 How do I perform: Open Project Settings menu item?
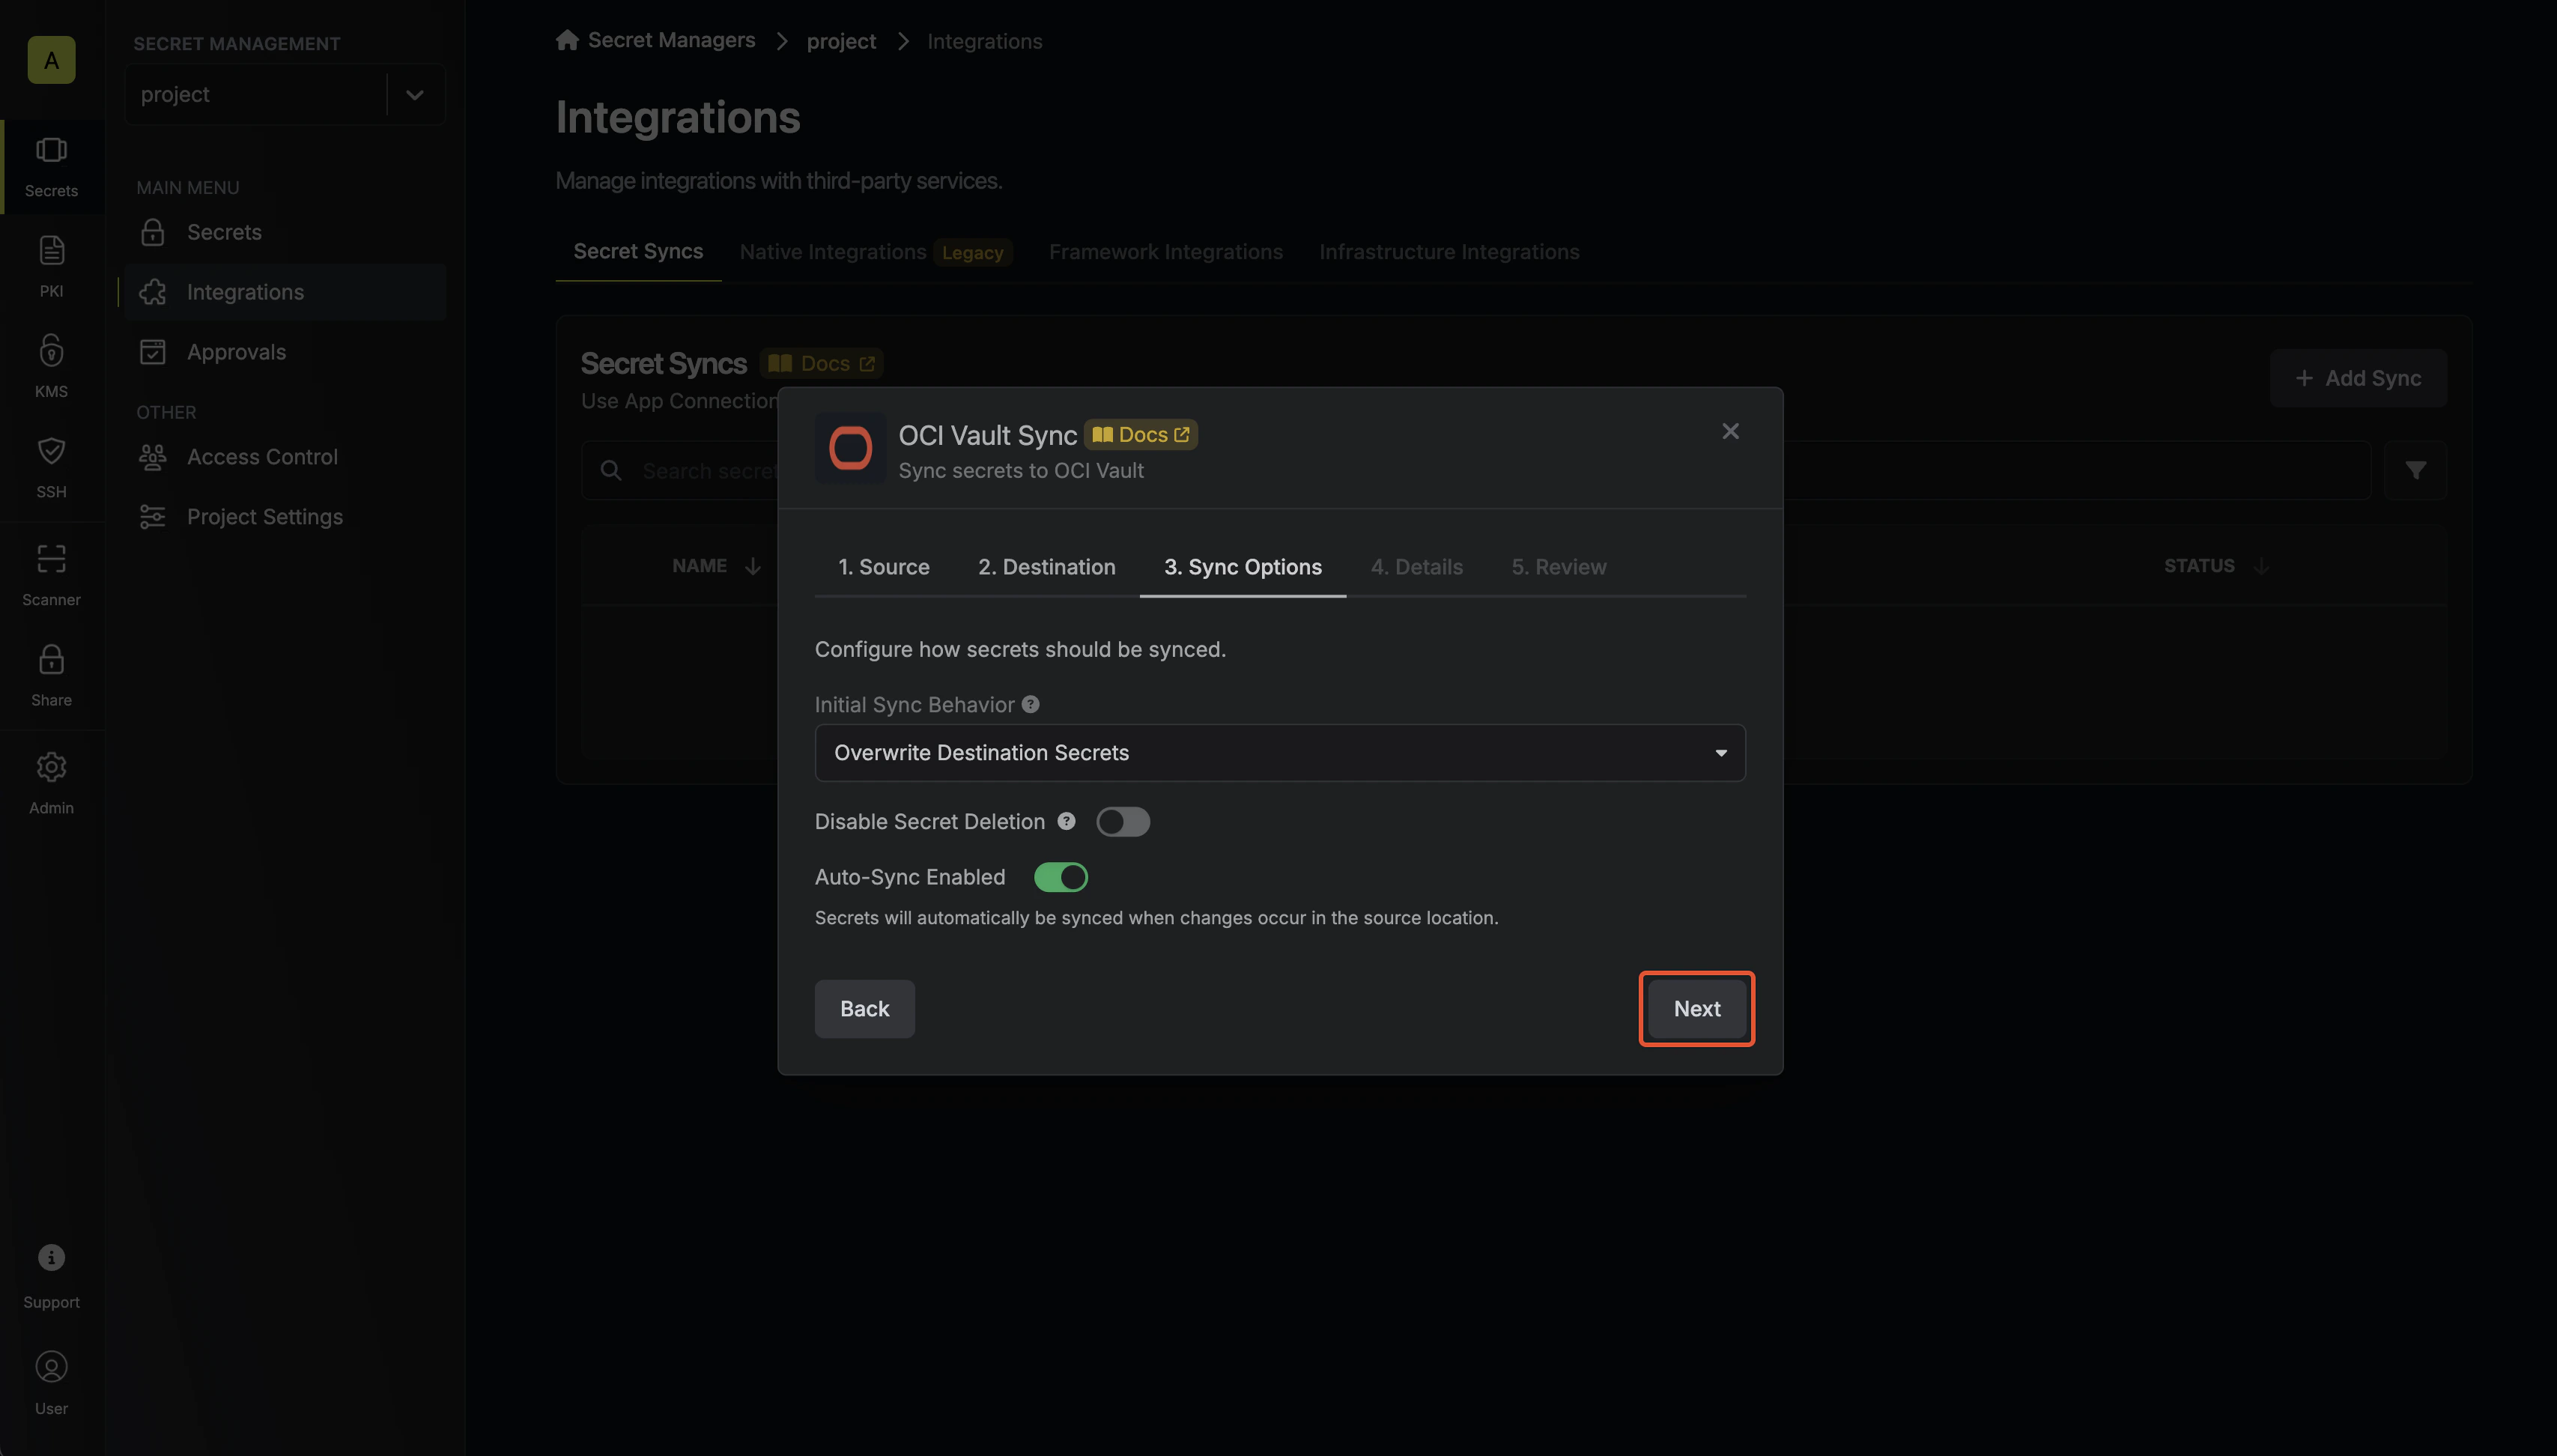tap(285, 517)
